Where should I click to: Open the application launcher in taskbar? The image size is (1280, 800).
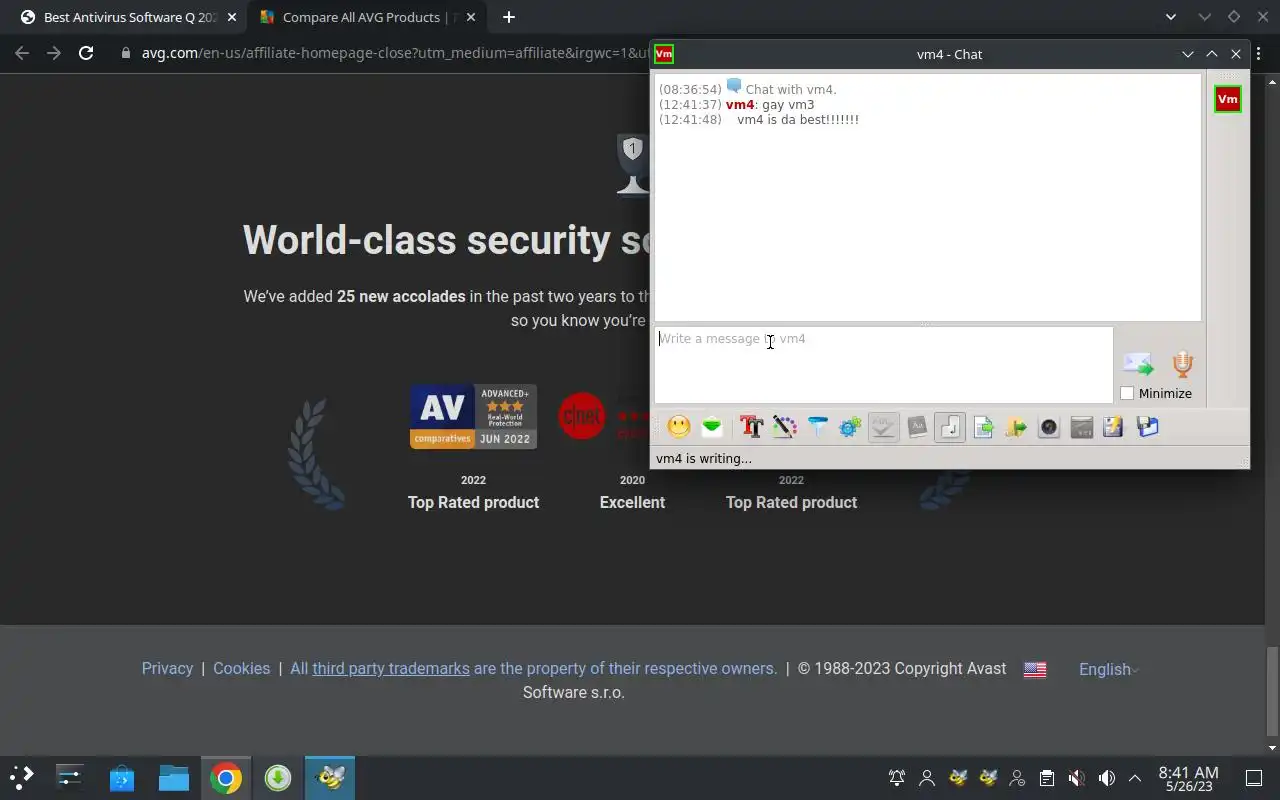21,777
